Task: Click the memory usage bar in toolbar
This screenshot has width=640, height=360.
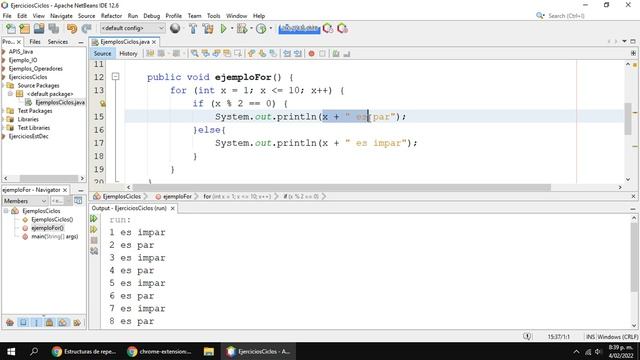Action: click(299, 29)
